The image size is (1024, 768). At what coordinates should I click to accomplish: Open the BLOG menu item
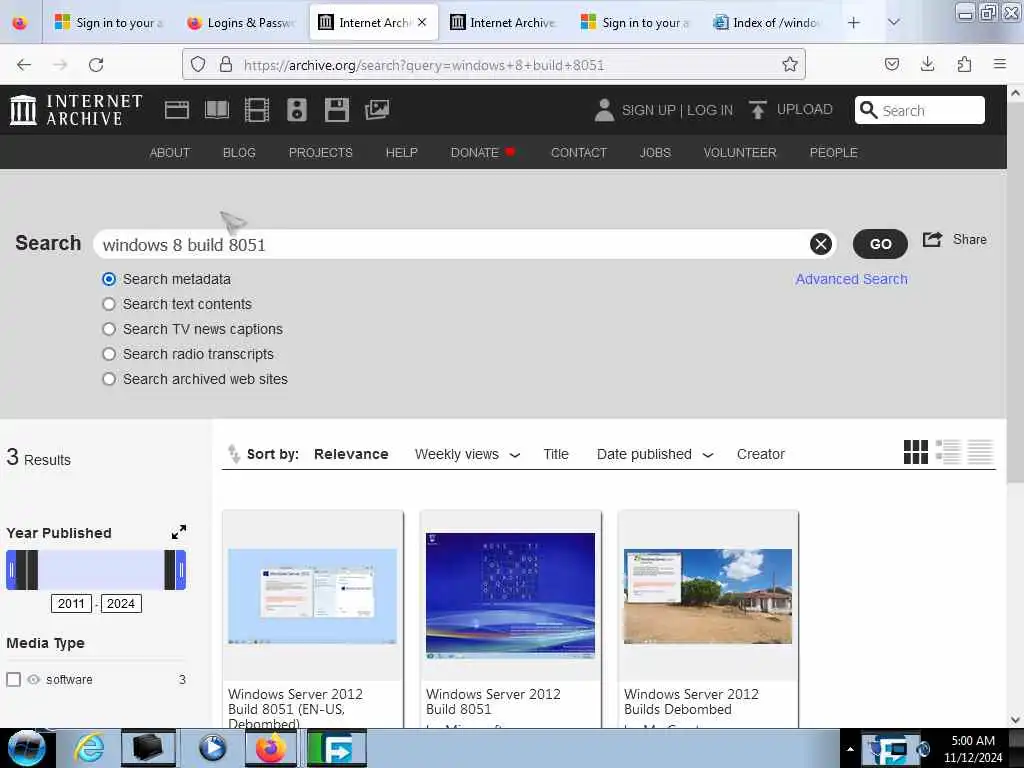[x=239, y=153]
